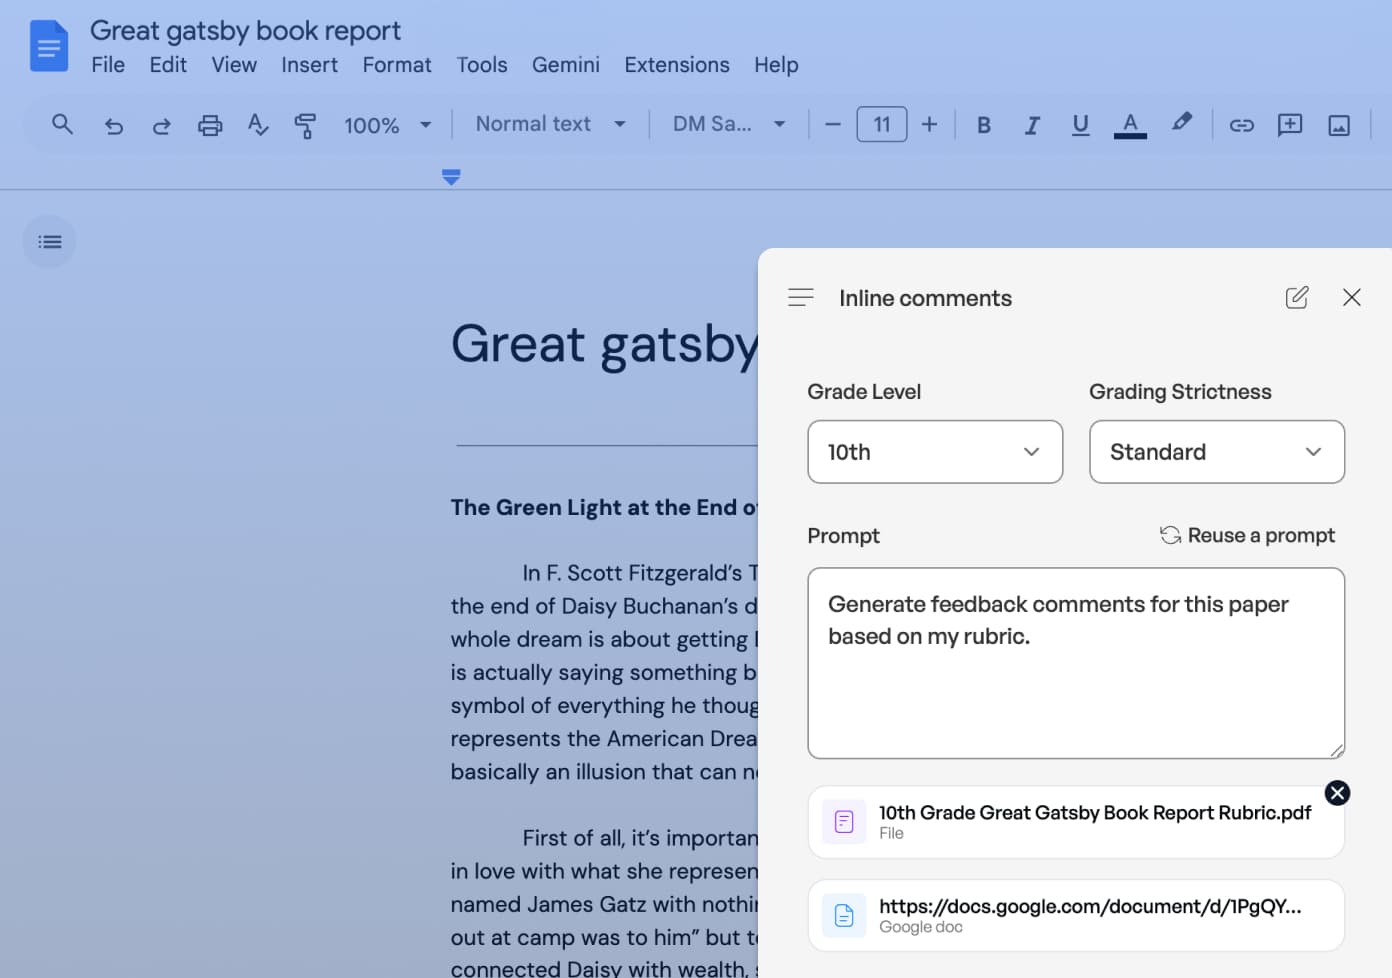This screenshot has height=978, width=1392.
Task: Insert a link with chain icon
Action: (x=1242, y=125)
